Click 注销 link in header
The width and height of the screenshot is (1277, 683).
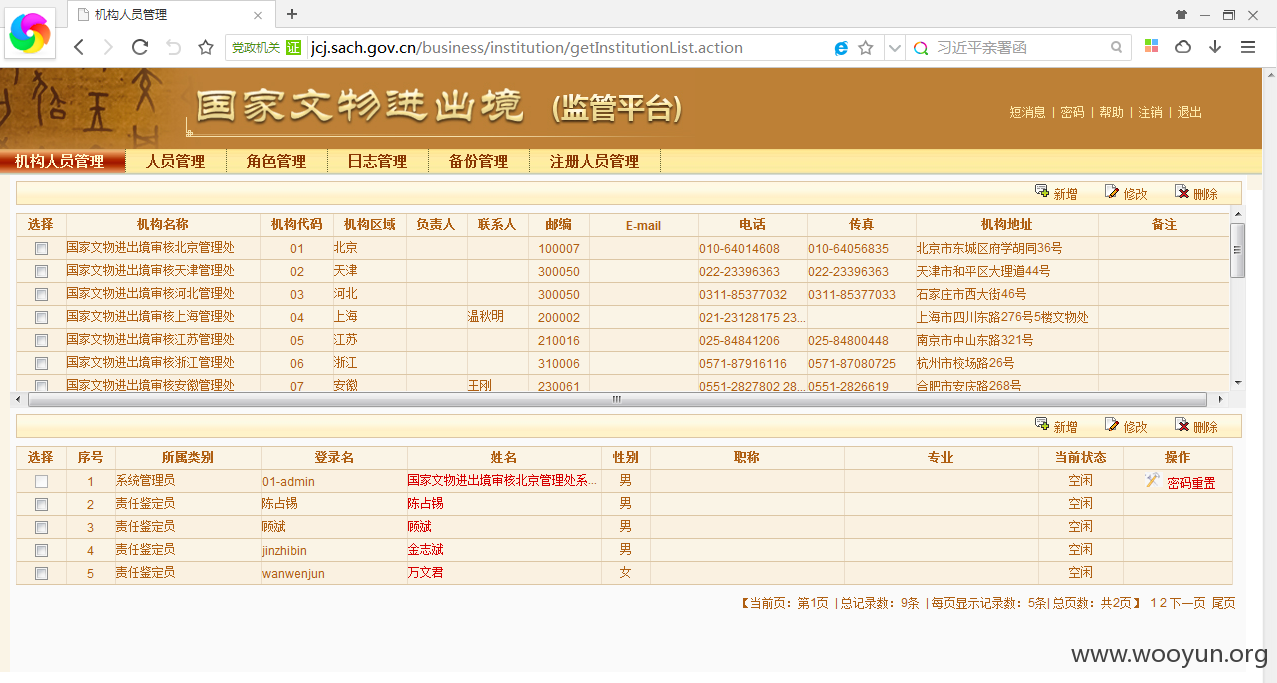click(1150, 112)
